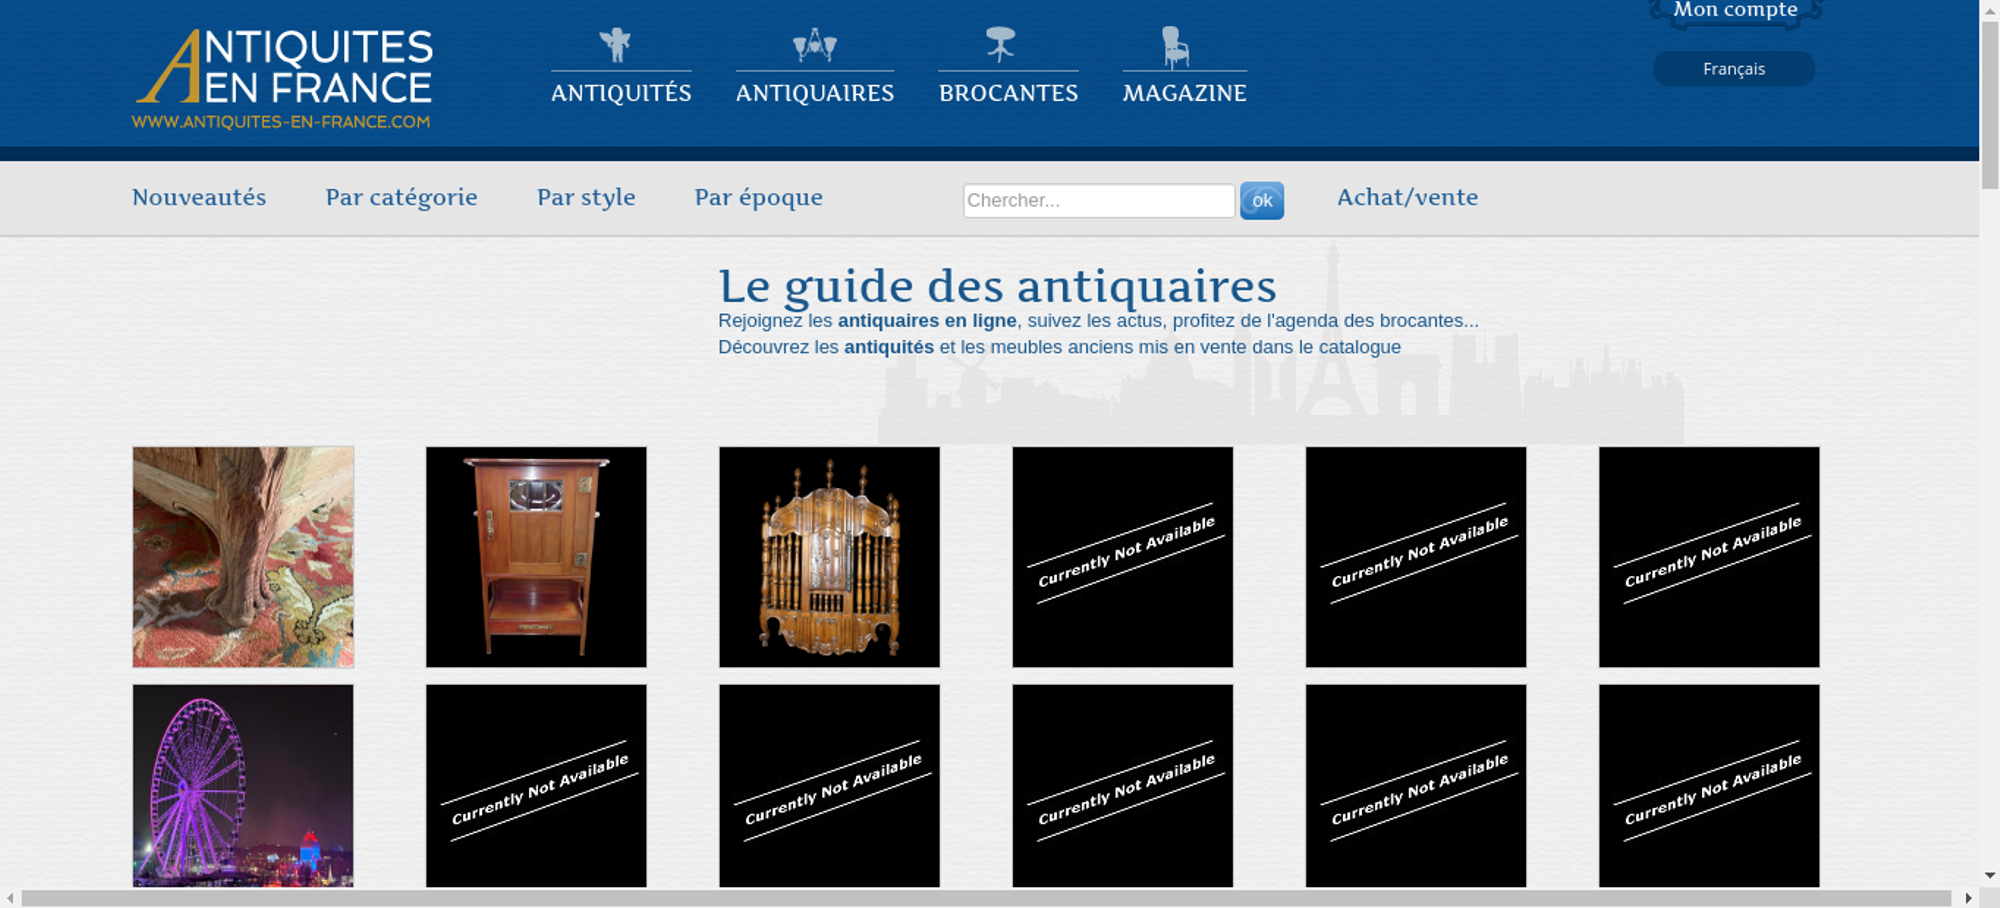Open the wooden cabinet thumbnail
This screenshot has width=2000, height=908.
536,557
